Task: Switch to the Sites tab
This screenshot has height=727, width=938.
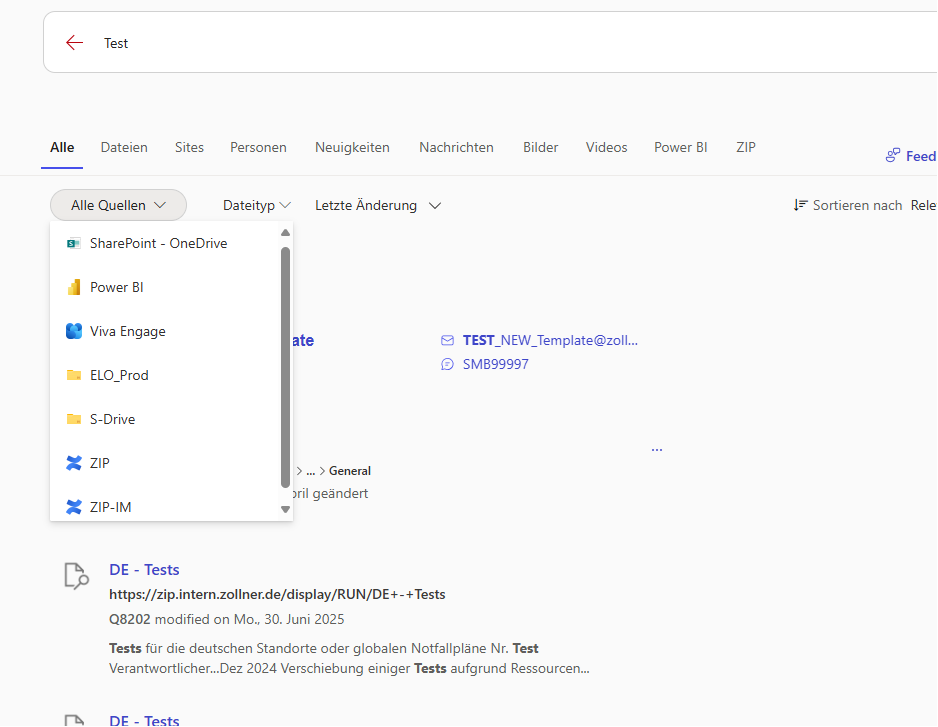Action: pyautogui.click(x=189, y=147)
